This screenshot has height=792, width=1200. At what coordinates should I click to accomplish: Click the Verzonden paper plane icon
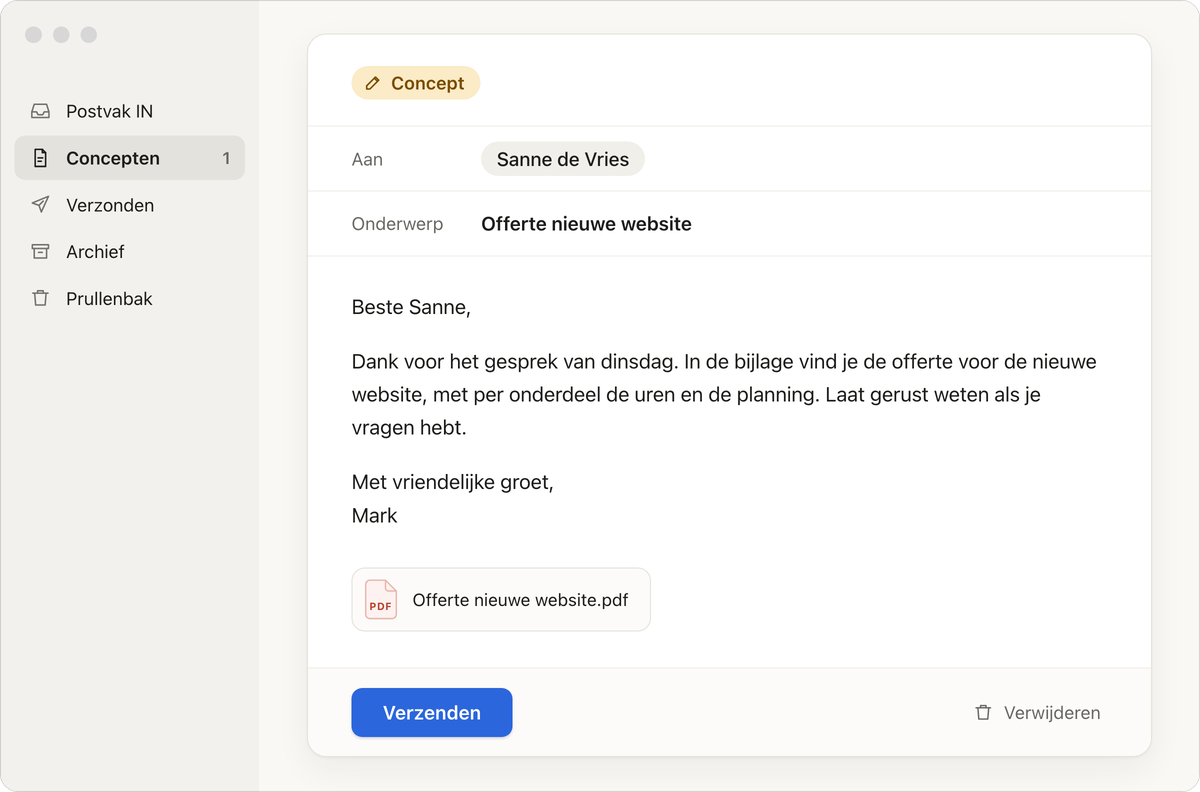pos(40,205)
